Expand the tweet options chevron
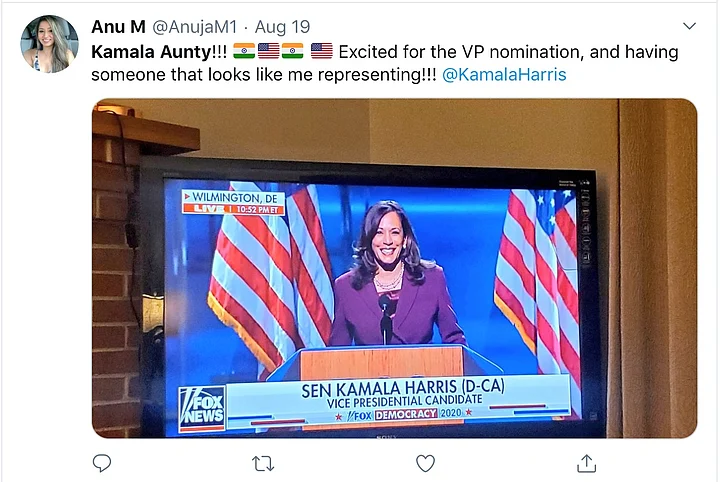Image resolution: width=720 pixels, height=482 pixels. [689, 26]
